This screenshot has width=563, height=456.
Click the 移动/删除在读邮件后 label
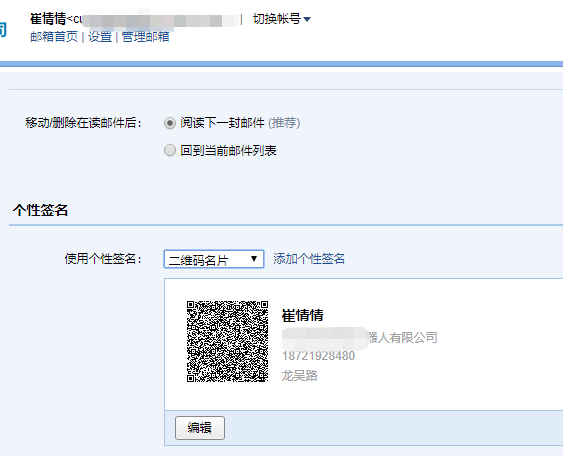[x=83, y=123]
